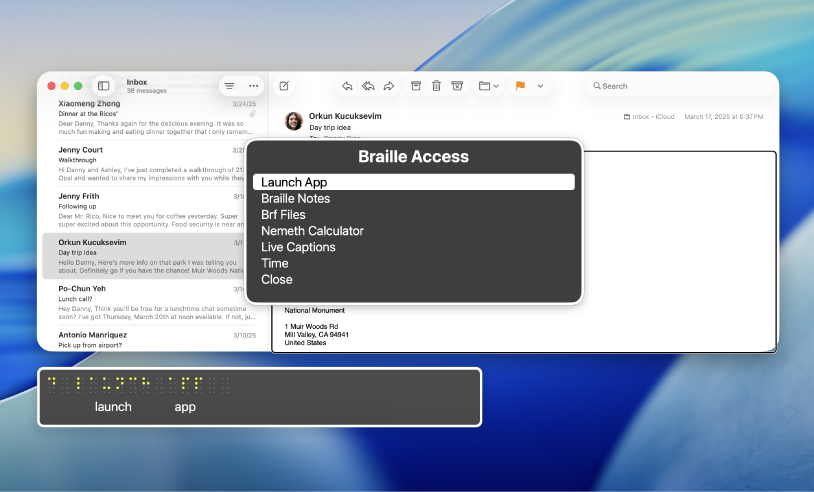Click Orkun Kucuksevim's sender avatar
814x492 pixels.
pyautogui.click(x=294, y=121)
